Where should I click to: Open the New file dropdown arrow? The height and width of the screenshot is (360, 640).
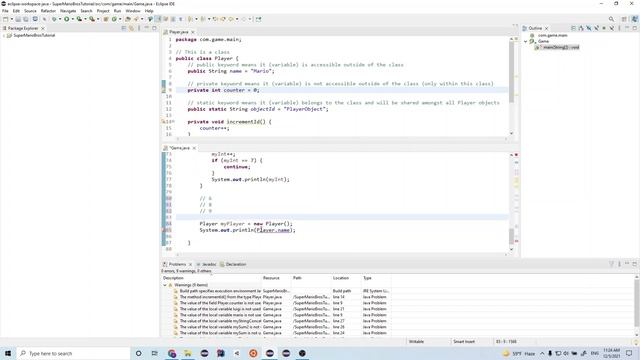[12, 19]
